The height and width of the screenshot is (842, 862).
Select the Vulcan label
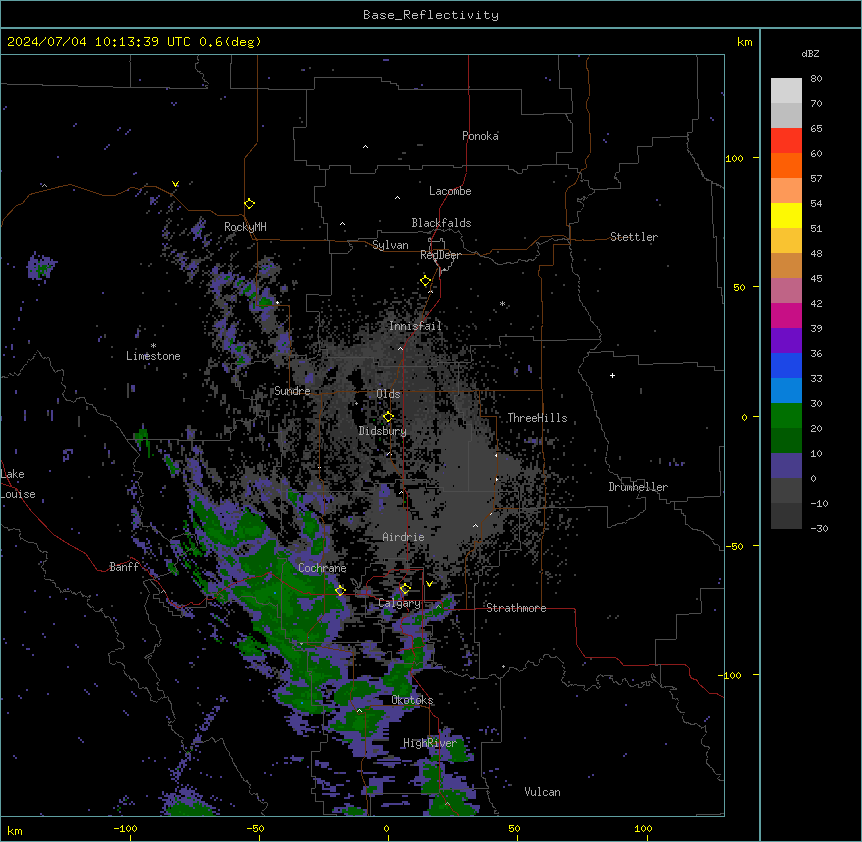(543, 792)
